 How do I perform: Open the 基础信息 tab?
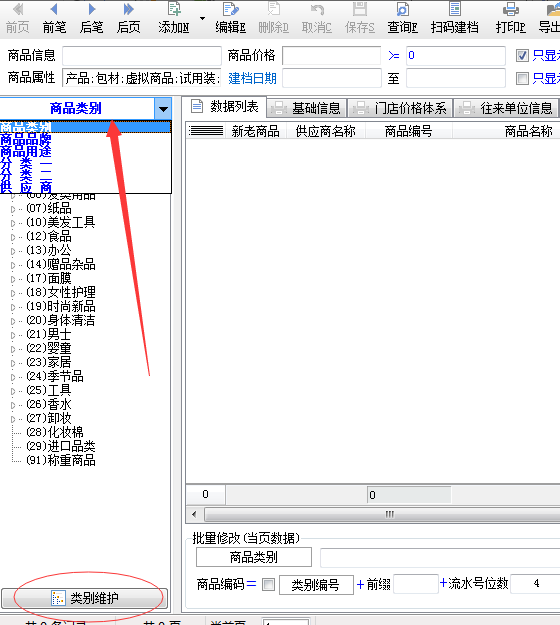coord(307,108)
